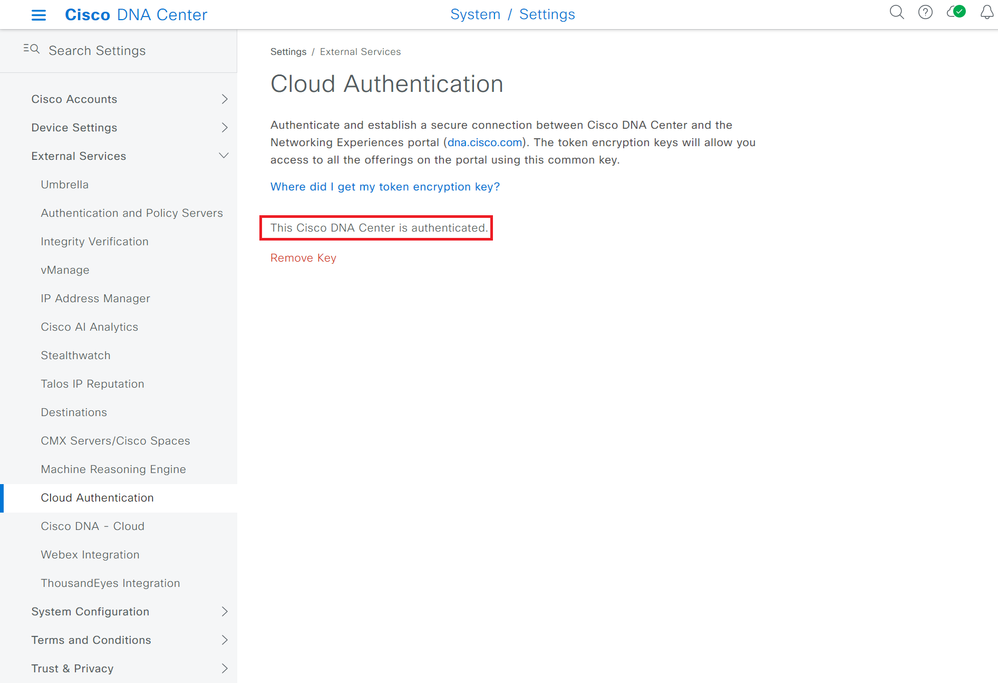
Task: Open CMX Servers/Cisco Spaces settings
Action: tap(115, 440)
